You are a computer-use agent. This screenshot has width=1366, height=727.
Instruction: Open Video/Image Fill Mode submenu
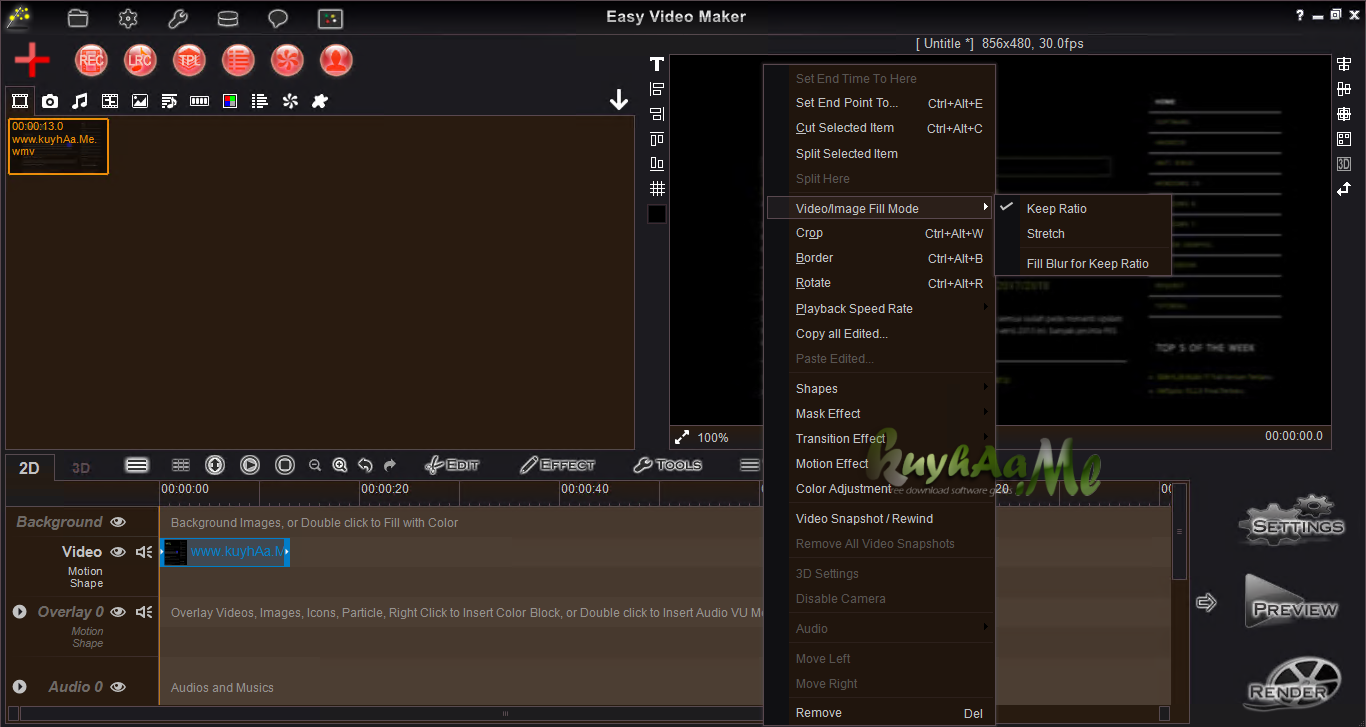[x=880, y=208]
